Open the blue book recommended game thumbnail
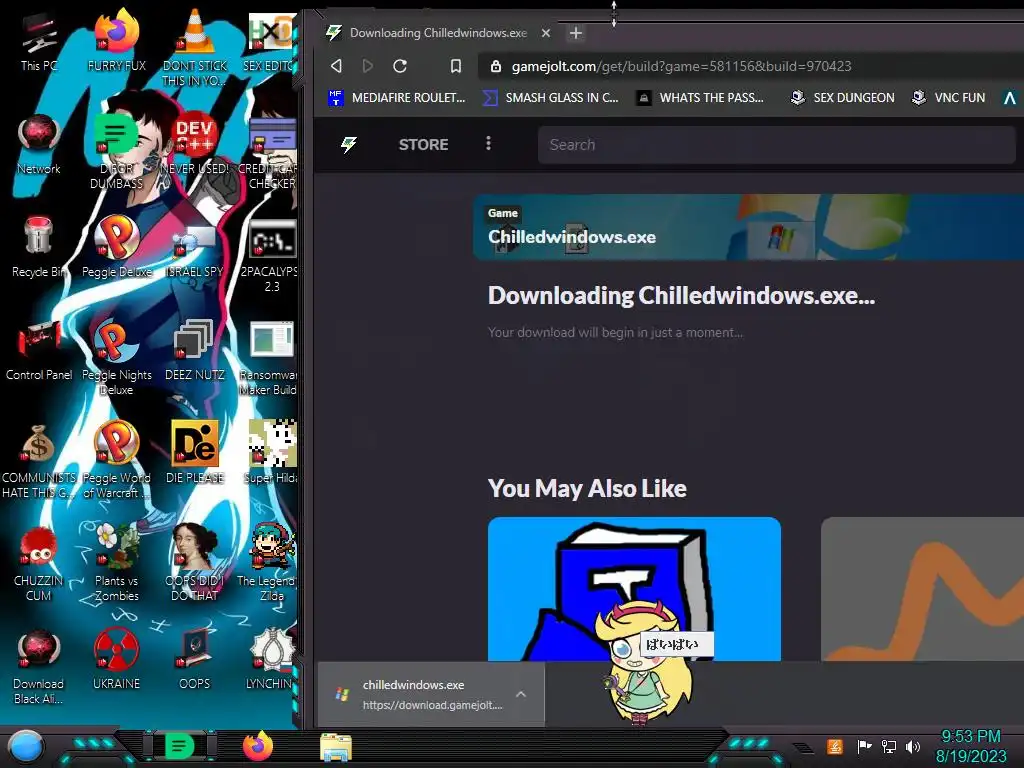This screenshot has width=1024, height=768. pyautogui.click(x=634, y=589)
